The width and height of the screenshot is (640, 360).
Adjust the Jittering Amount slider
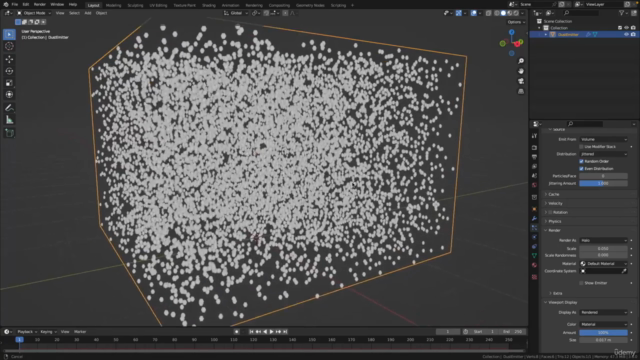604,183
